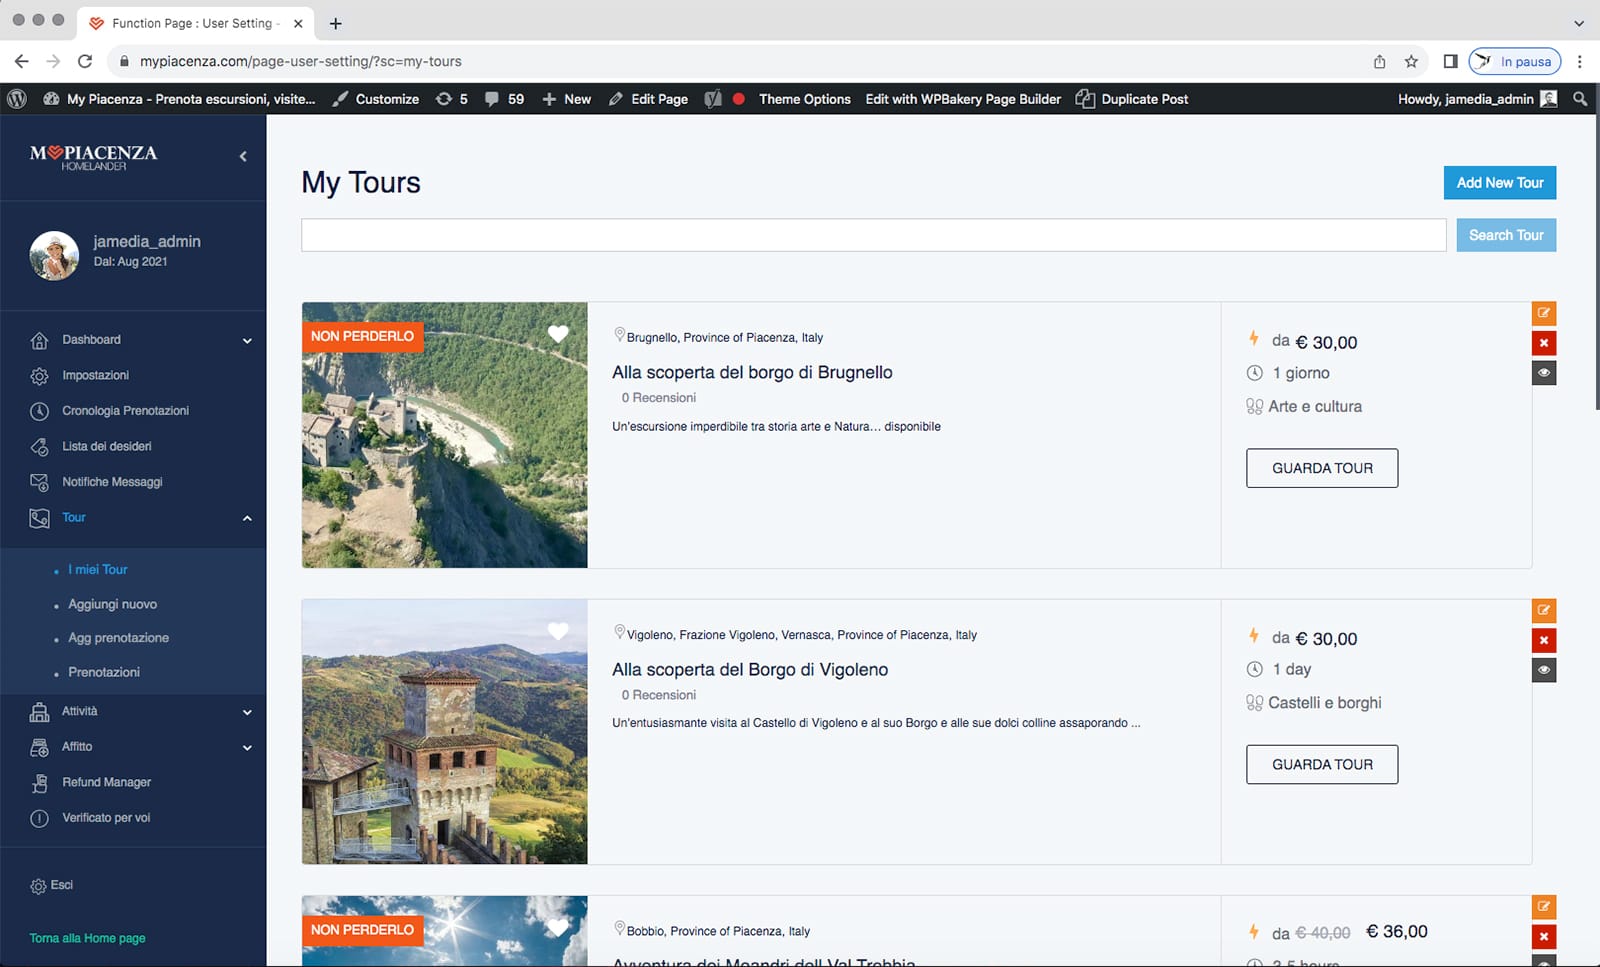This screenshot has height=967, width=1600.
Task: Click the tour search input field
Action: coord(874,235)
